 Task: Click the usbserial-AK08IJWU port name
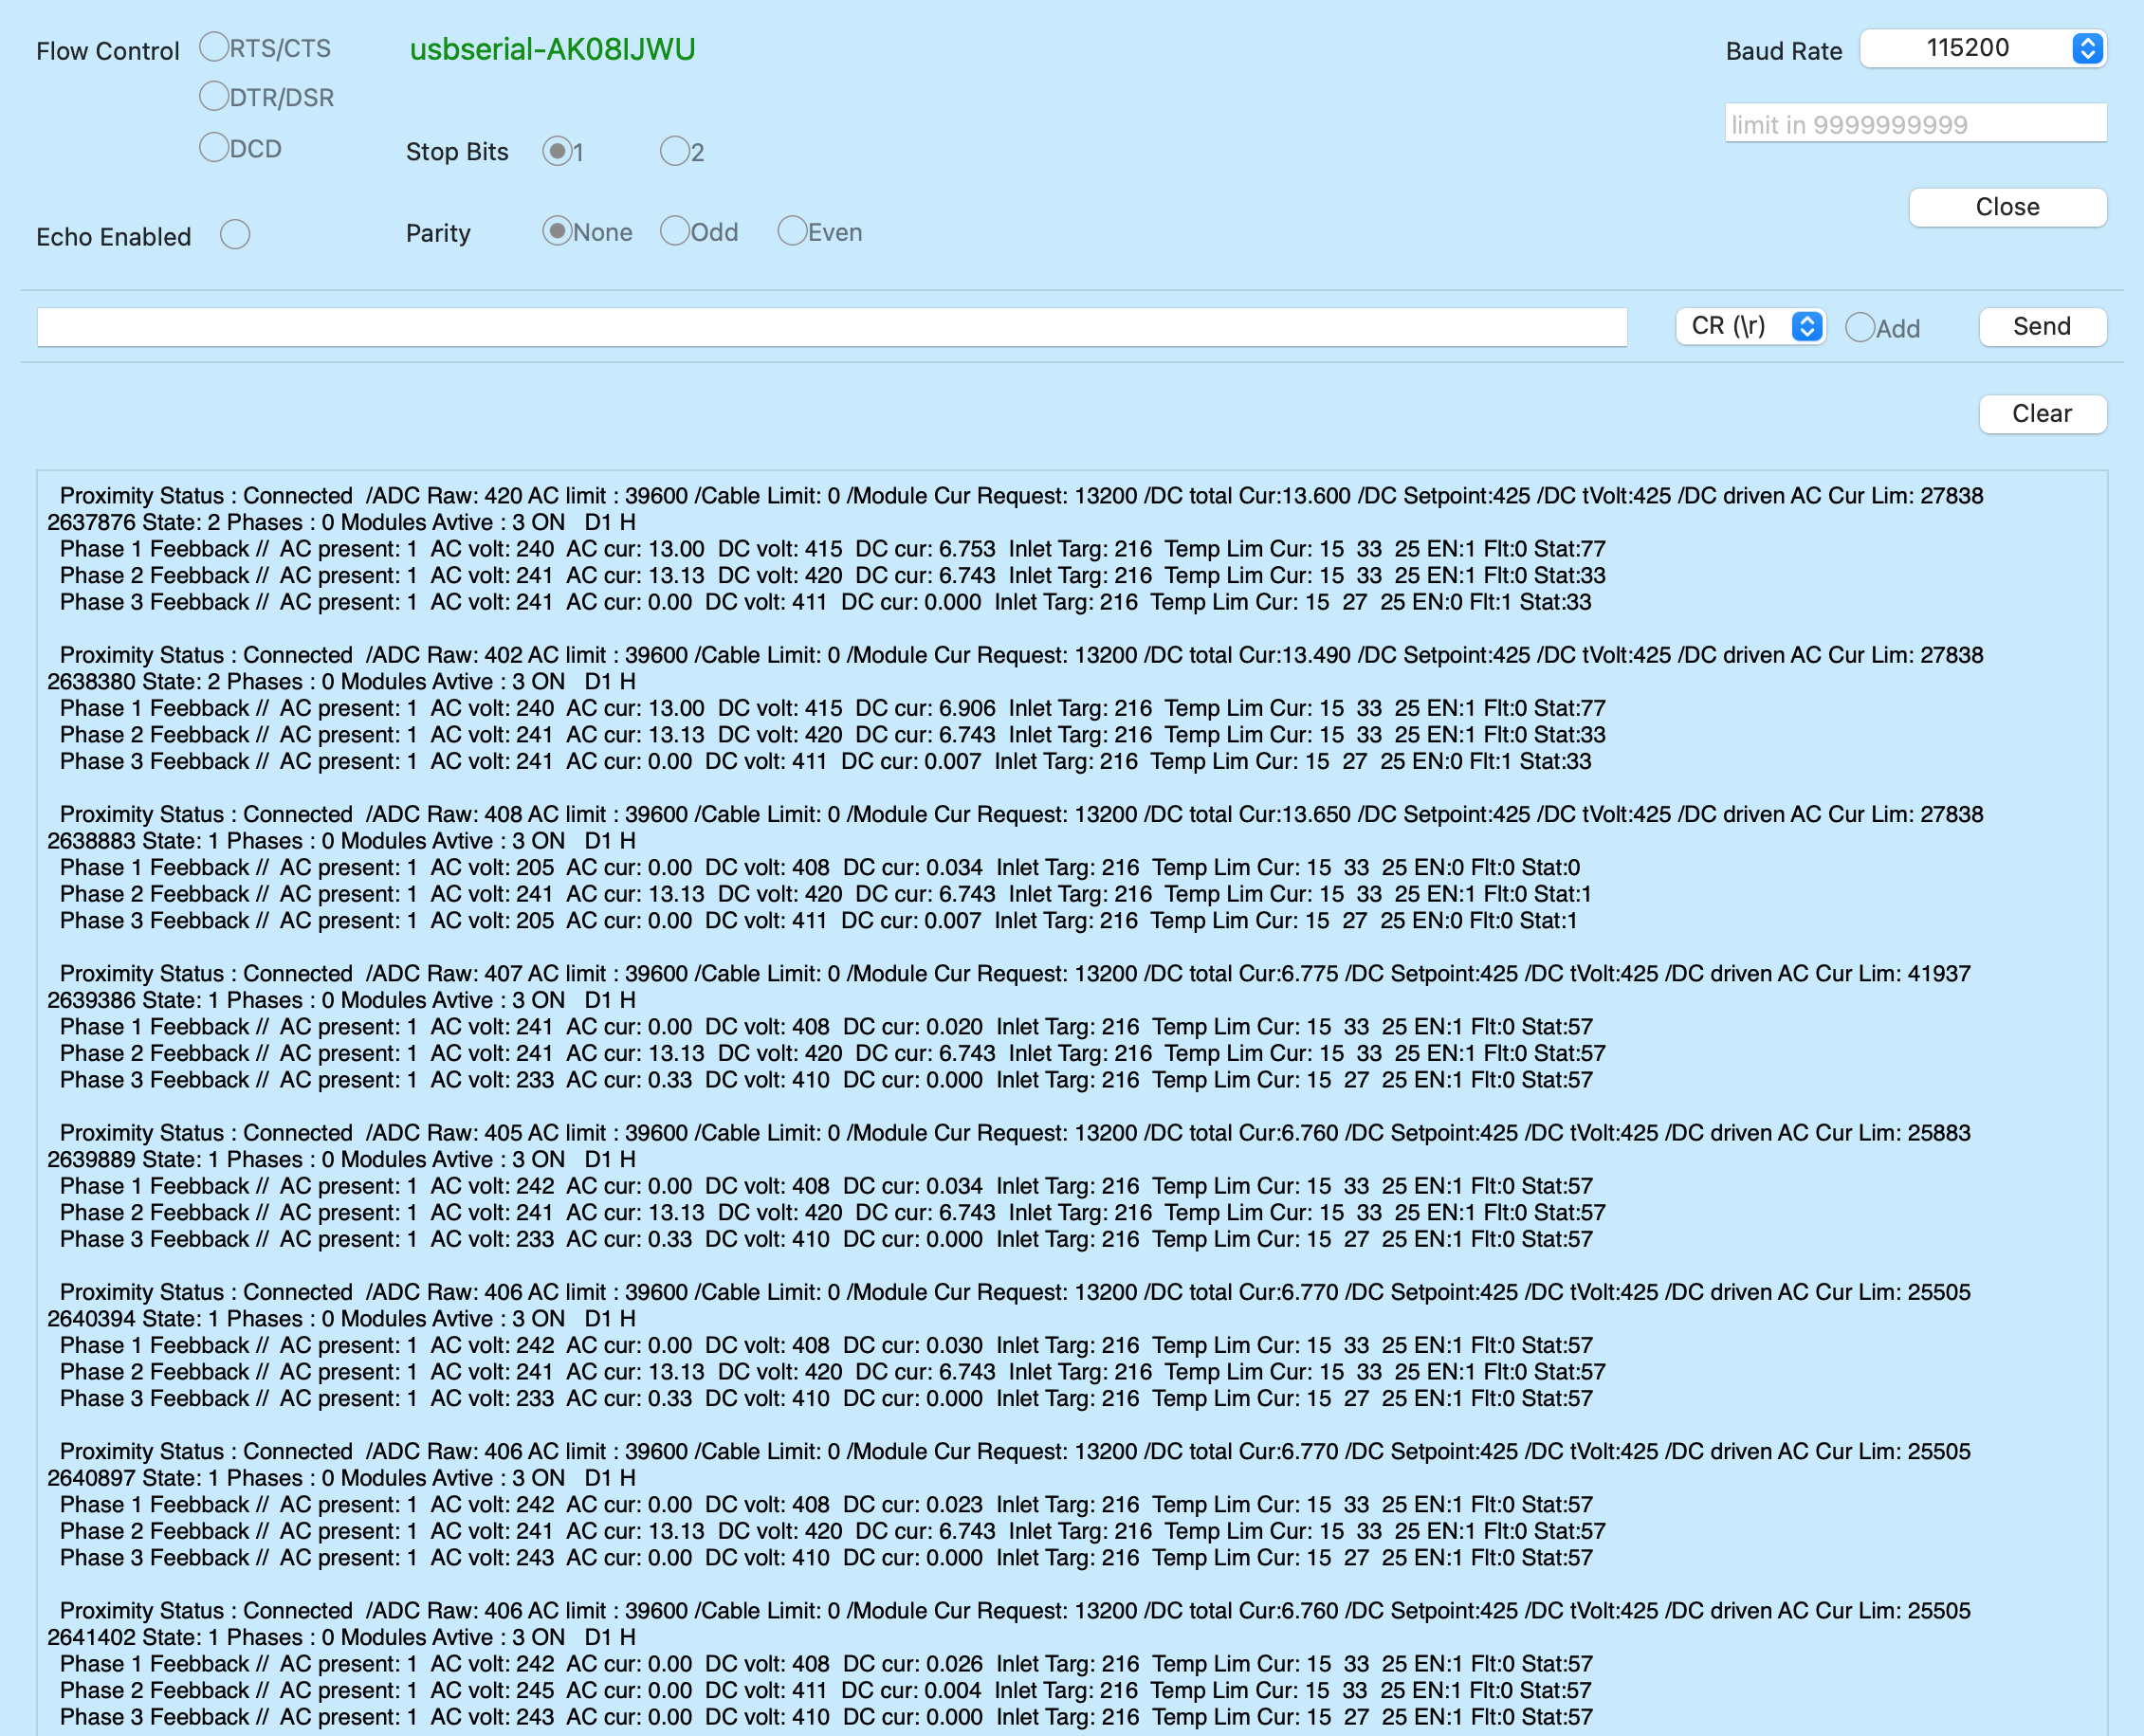[x=552, y=49]
